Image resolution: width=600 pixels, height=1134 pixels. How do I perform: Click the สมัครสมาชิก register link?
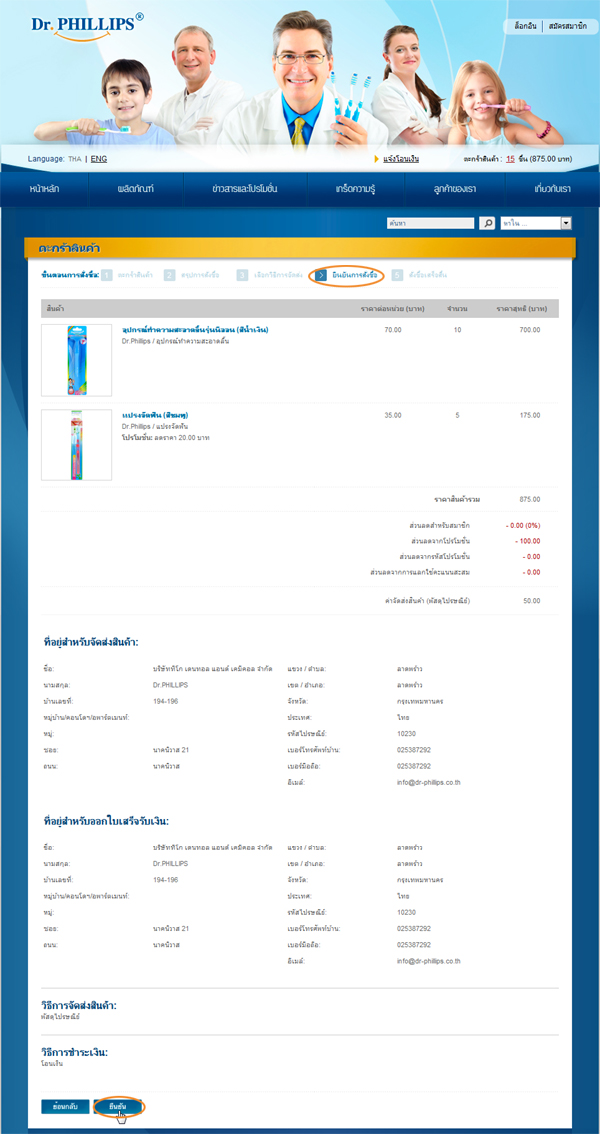tap(567, 26)
